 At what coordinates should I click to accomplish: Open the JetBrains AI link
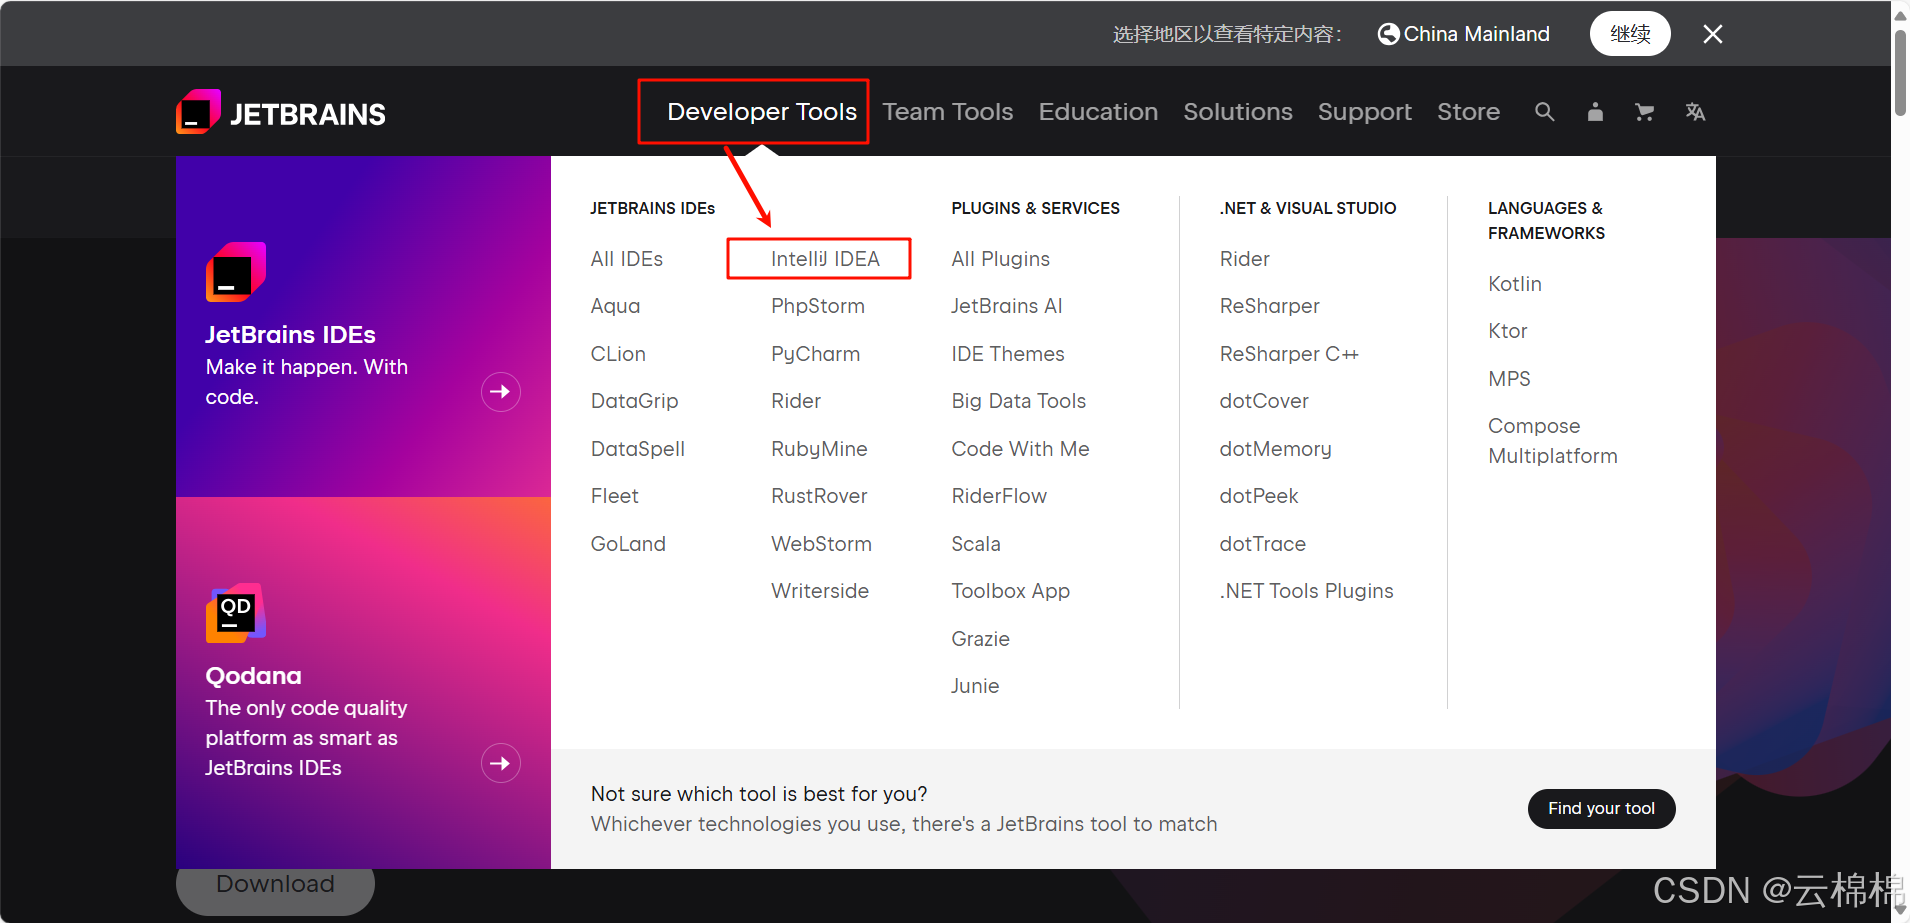point(1006,306)
